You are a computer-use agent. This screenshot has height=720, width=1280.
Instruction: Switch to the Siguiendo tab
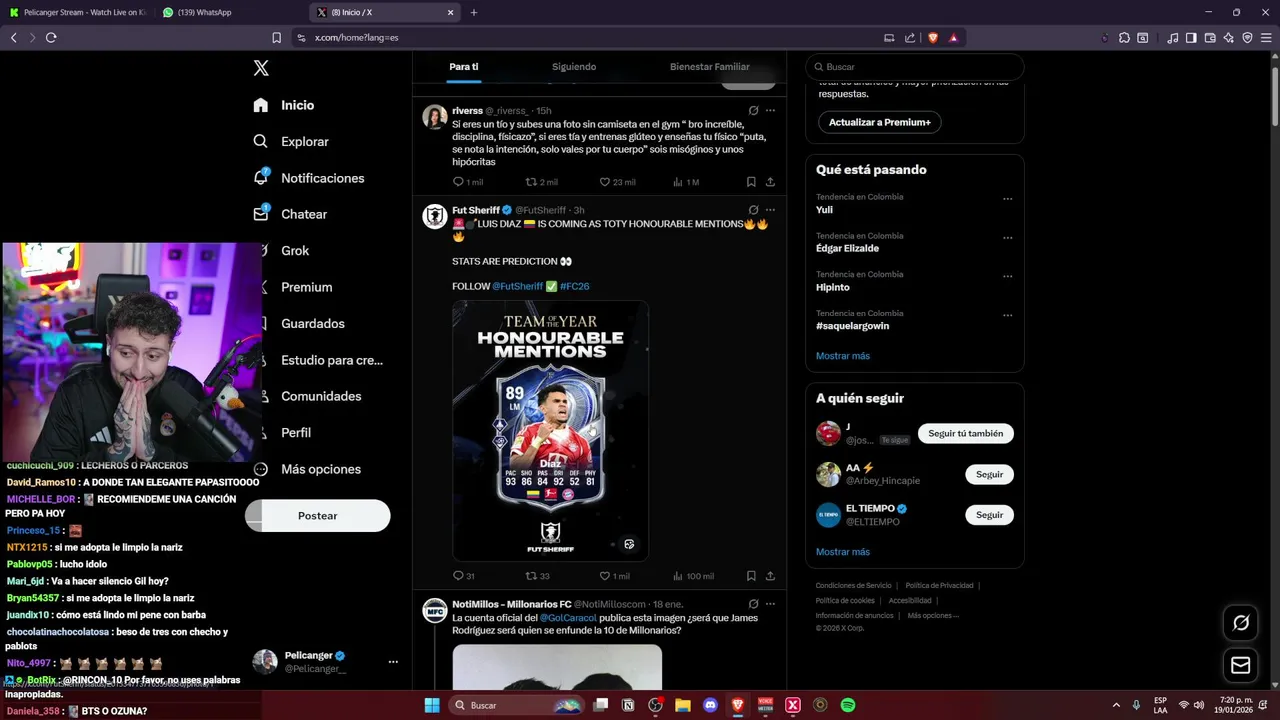(574, 67)
